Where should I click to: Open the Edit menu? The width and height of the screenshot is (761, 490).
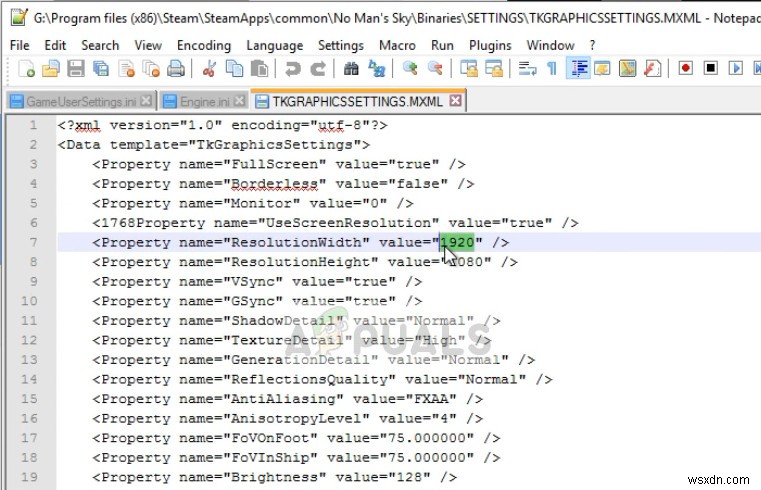pyautogui.click(x=55, y=46)
